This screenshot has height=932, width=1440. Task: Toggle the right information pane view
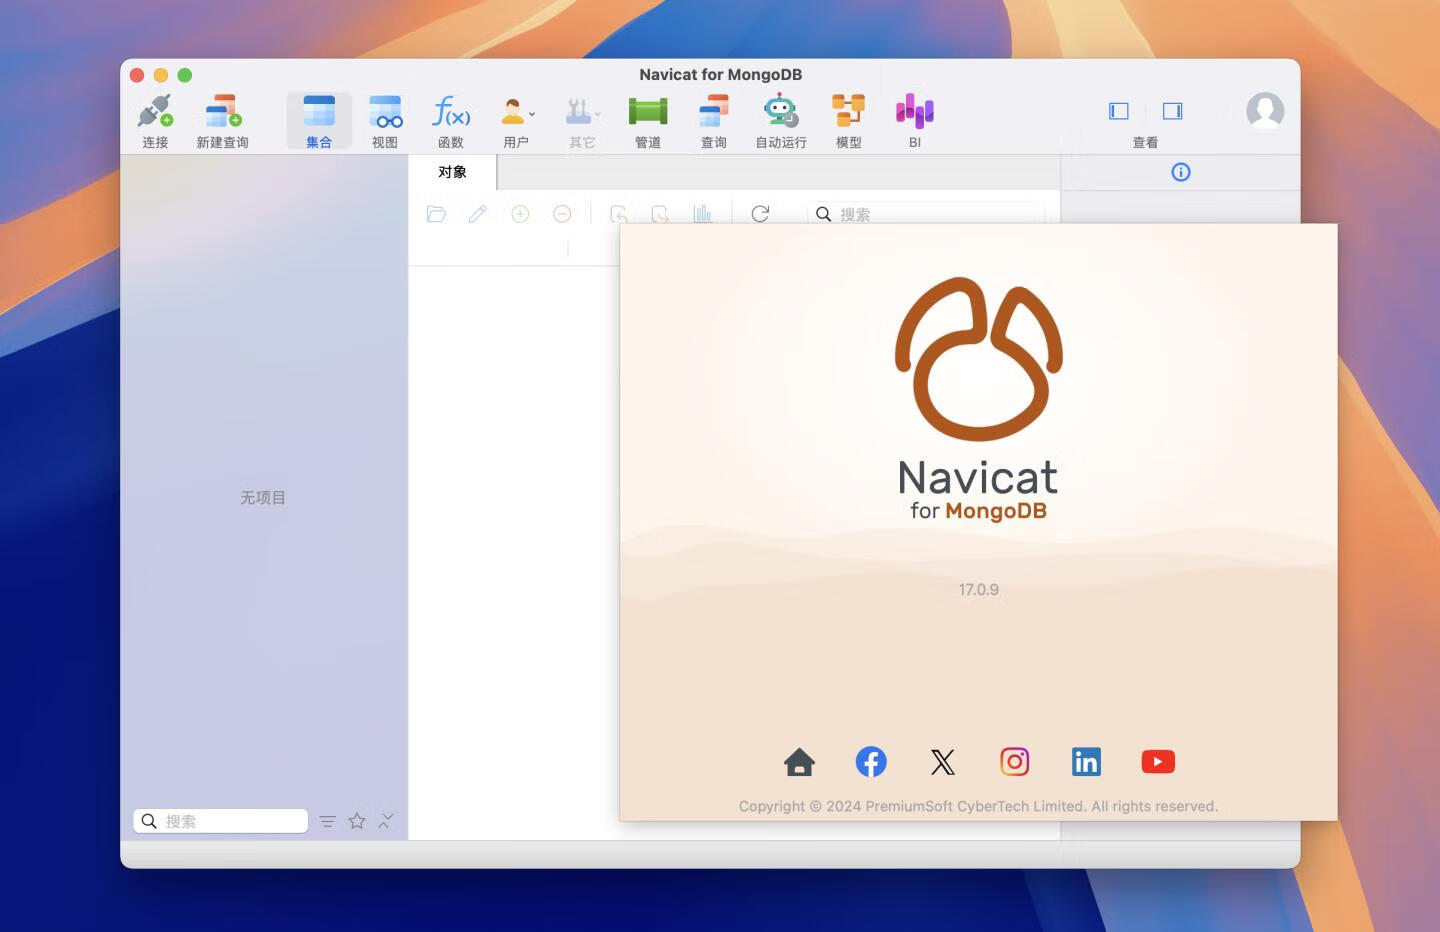[1173, 111]
